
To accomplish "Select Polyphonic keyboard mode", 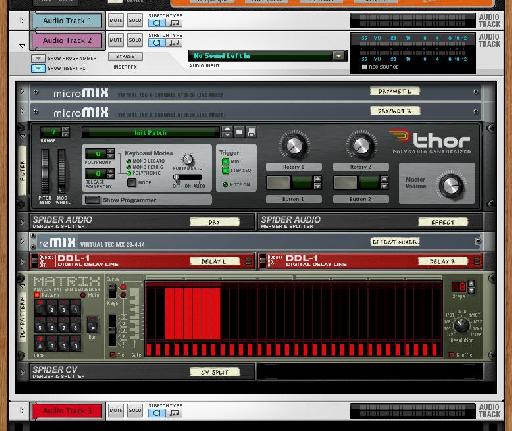I will tap(129, 173).
